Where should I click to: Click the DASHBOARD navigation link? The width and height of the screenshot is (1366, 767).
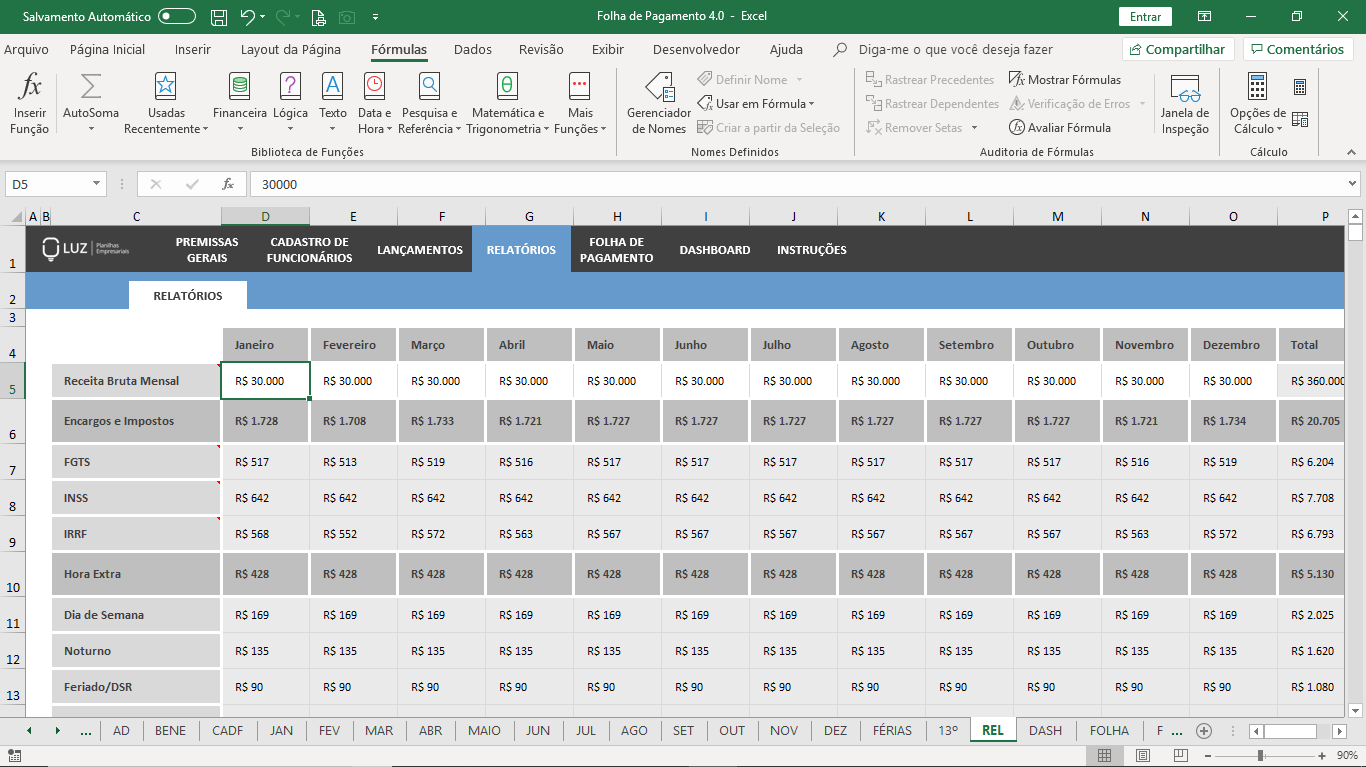(714, 250)
